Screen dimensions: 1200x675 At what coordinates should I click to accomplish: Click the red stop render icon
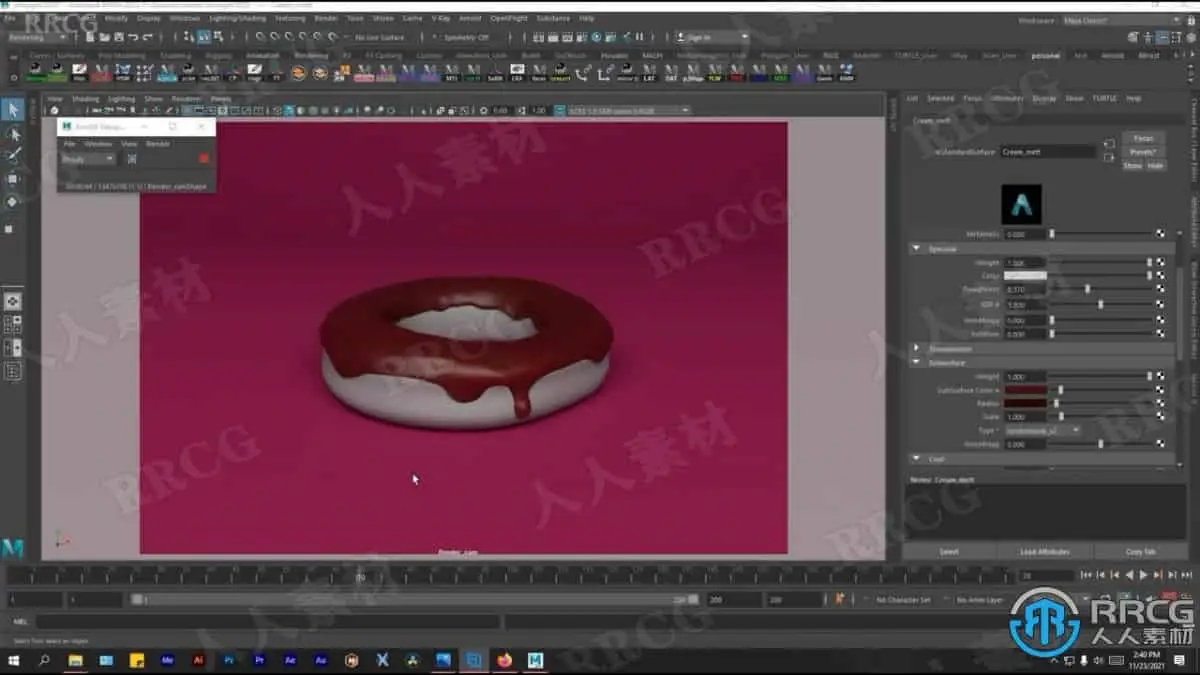pos(204,159)
